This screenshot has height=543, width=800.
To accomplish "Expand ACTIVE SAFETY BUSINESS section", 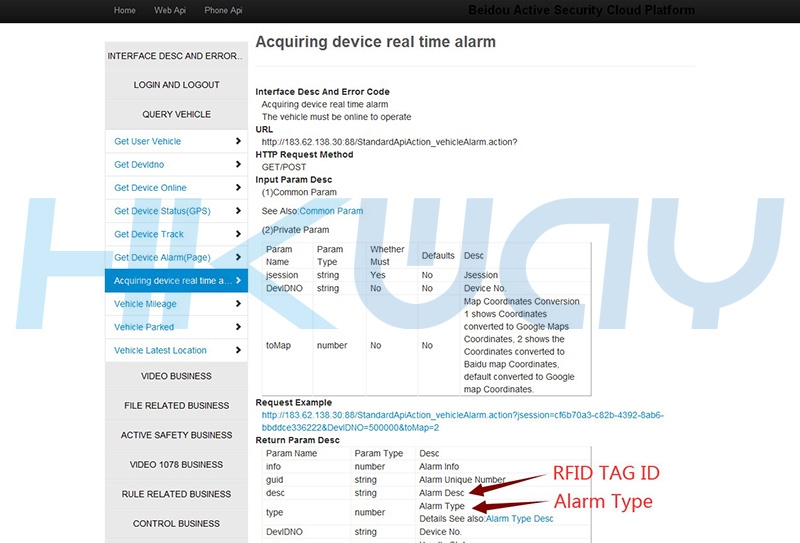I will coord(177,435).
